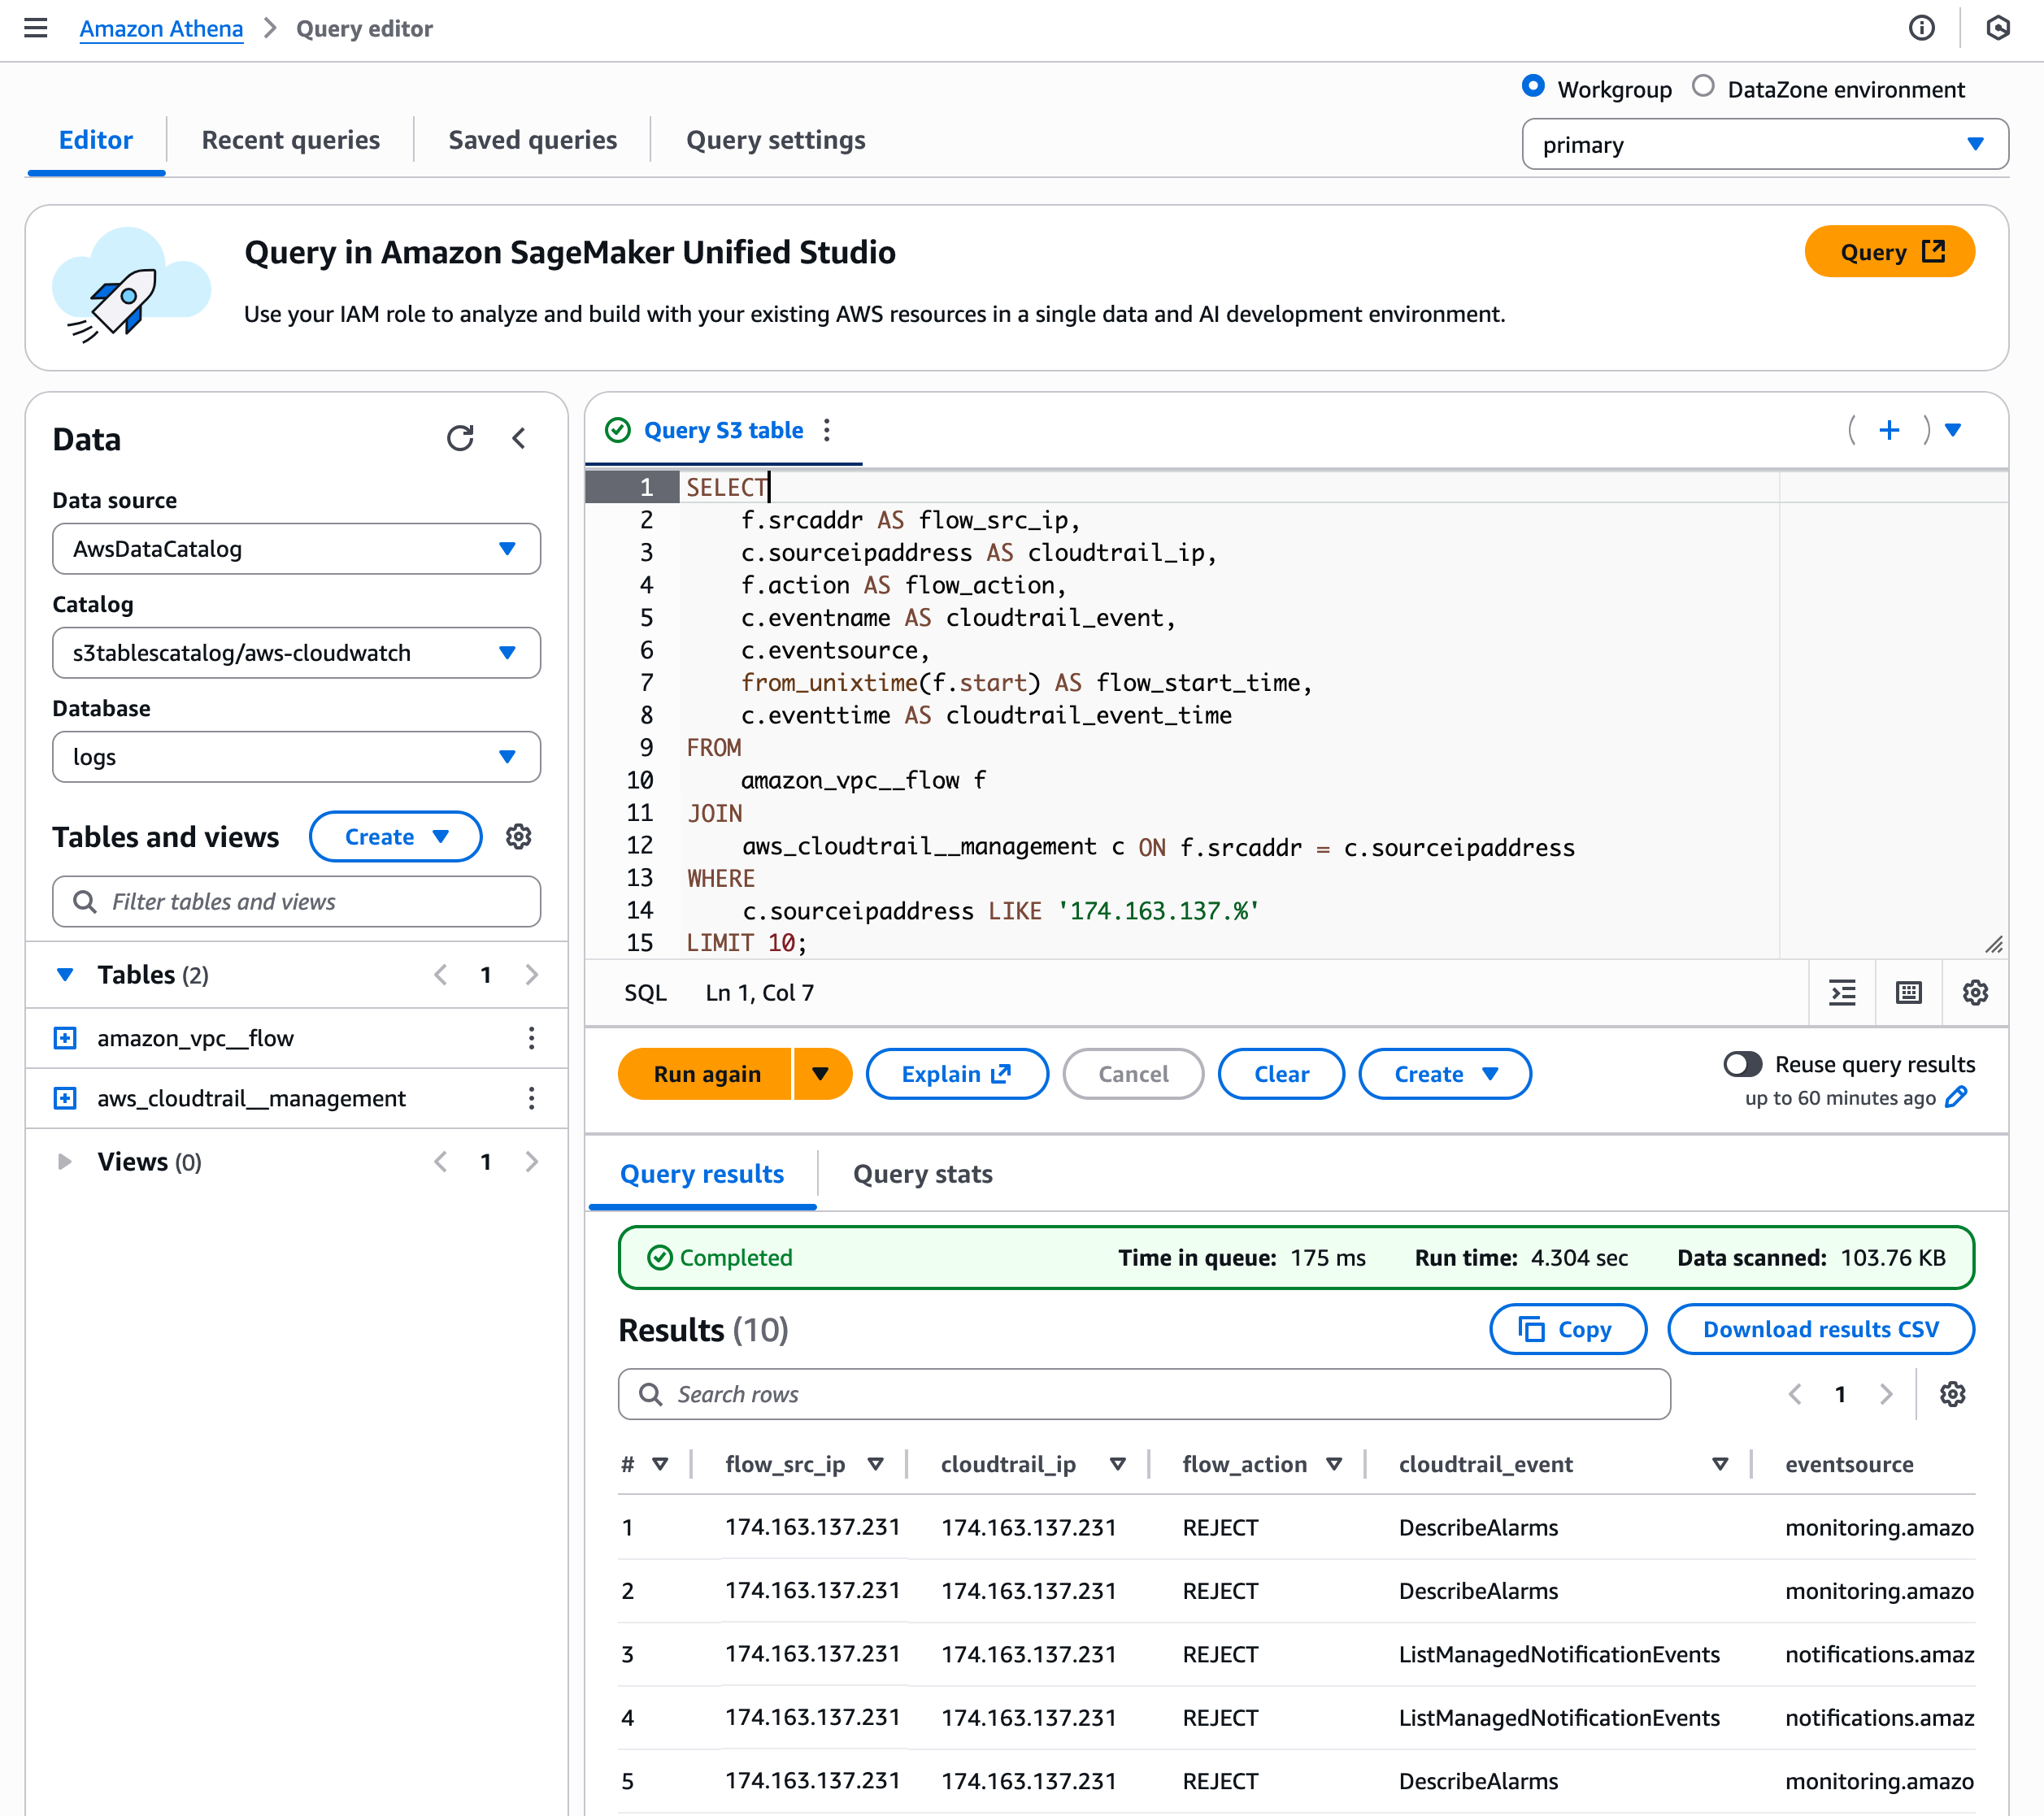Open the Query stats tab
The height and width of the screenshot is (1816, 2044).
click(x=922, y=1174)
